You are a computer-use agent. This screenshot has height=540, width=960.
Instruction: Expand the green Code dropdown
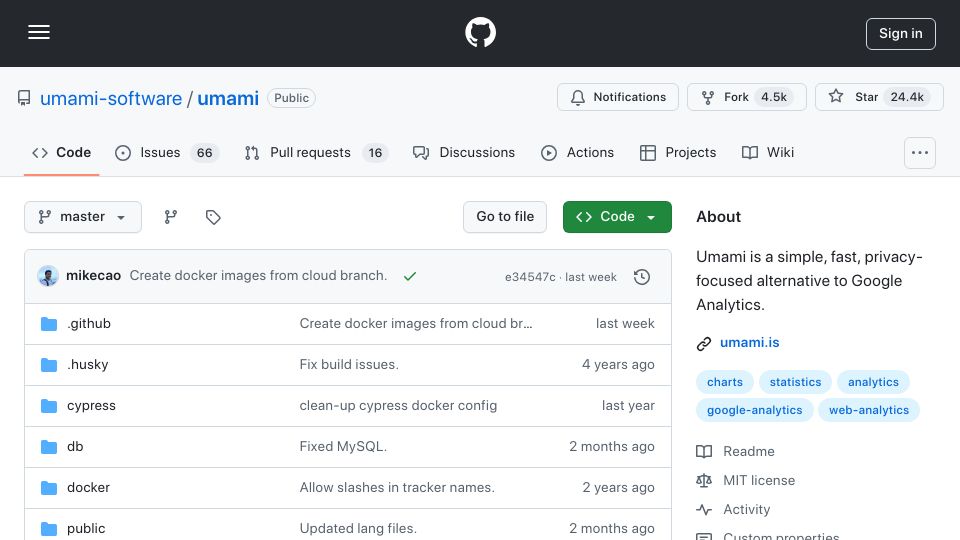point(617,217)
